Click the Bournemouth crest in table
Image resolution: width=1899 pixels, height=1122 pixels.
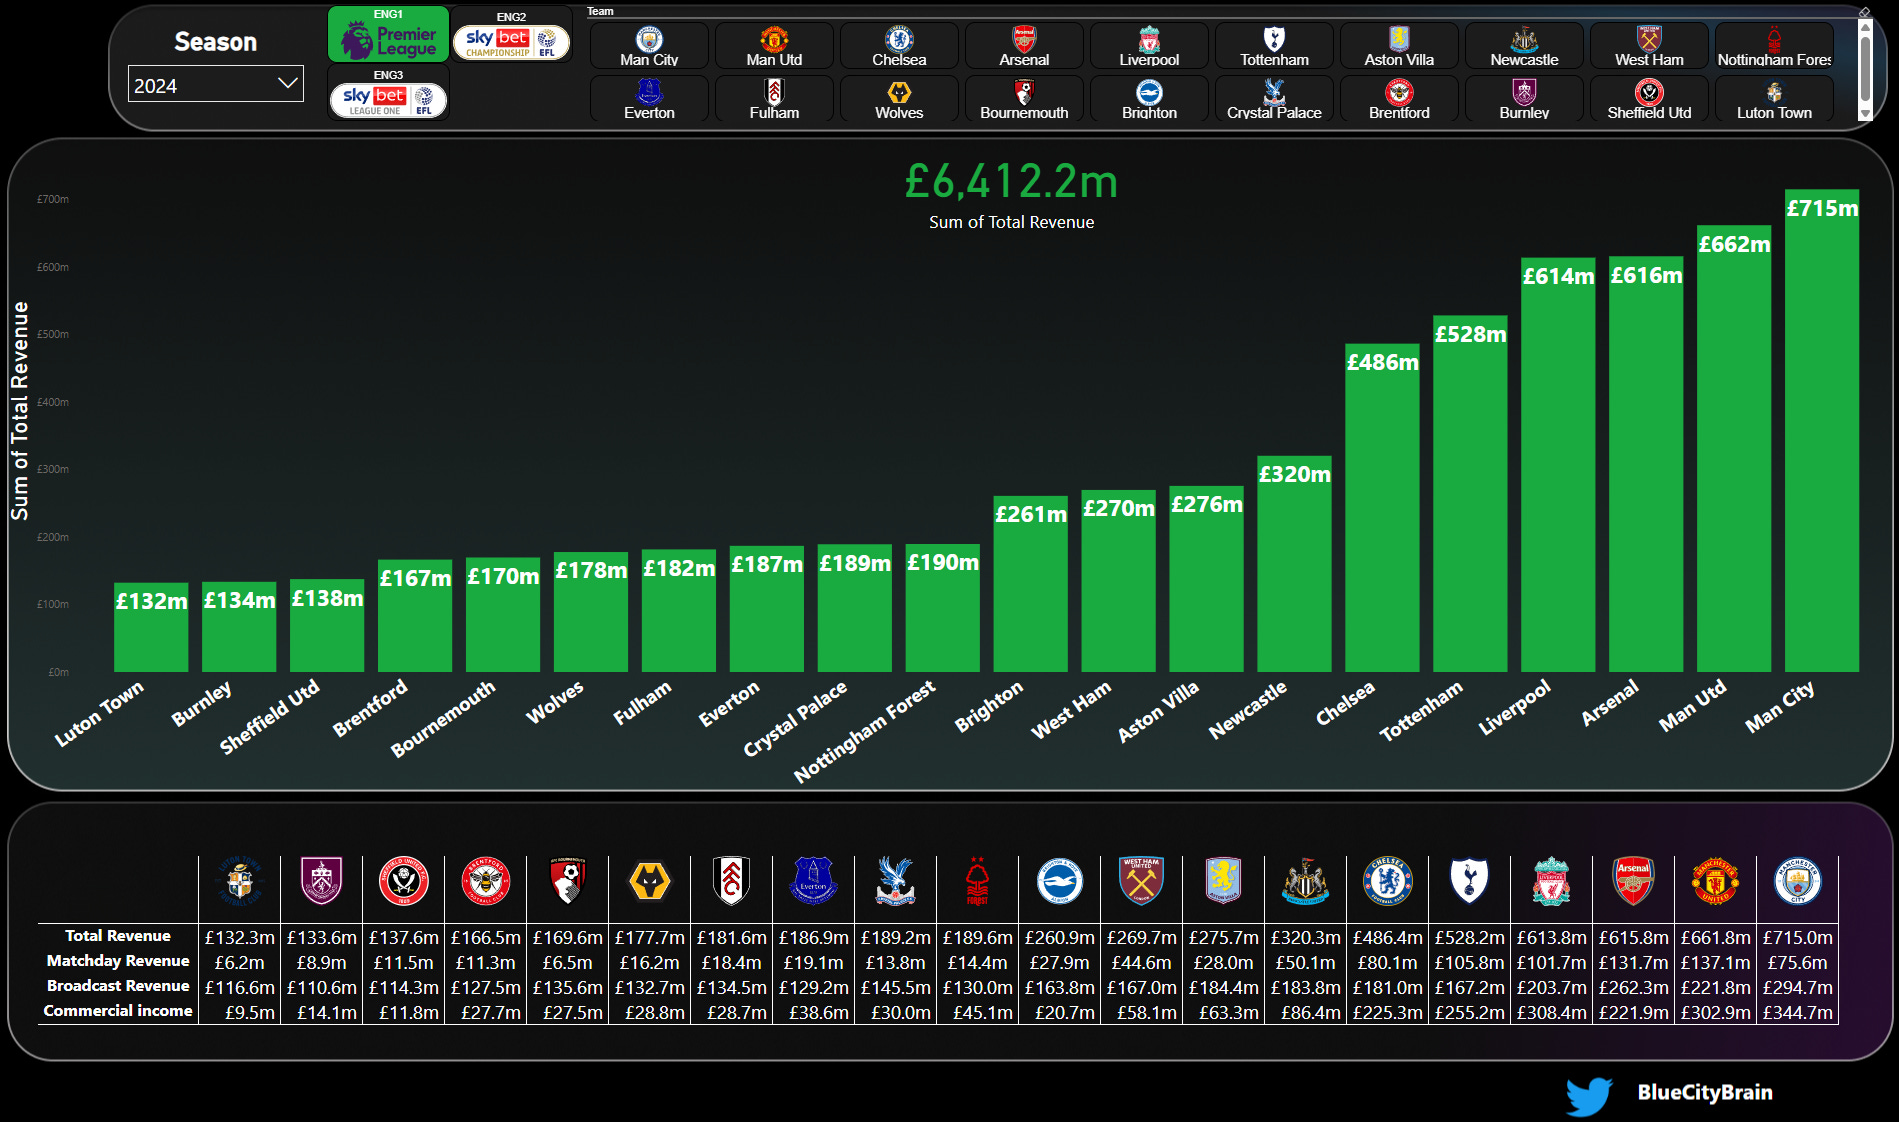[x=568, y=881]
